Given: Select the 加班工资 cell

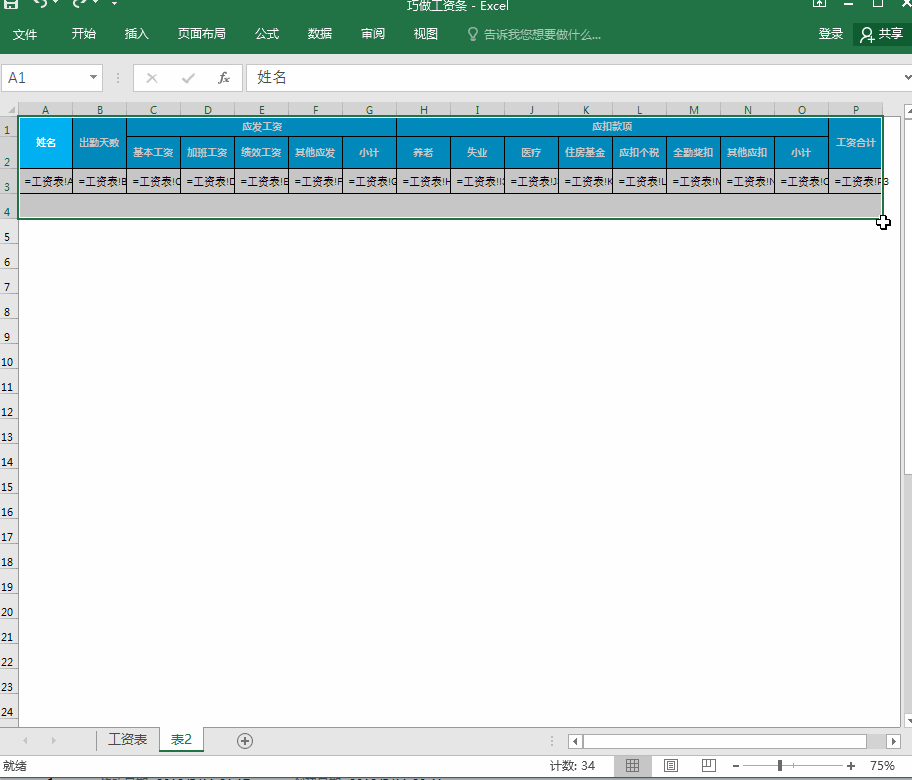Looking at the screenshot, I should (208, 152).
